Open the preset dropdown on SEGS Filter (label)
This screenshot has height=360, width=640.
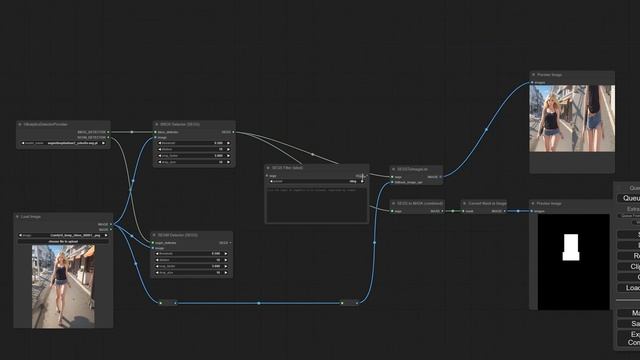(317, 181)
